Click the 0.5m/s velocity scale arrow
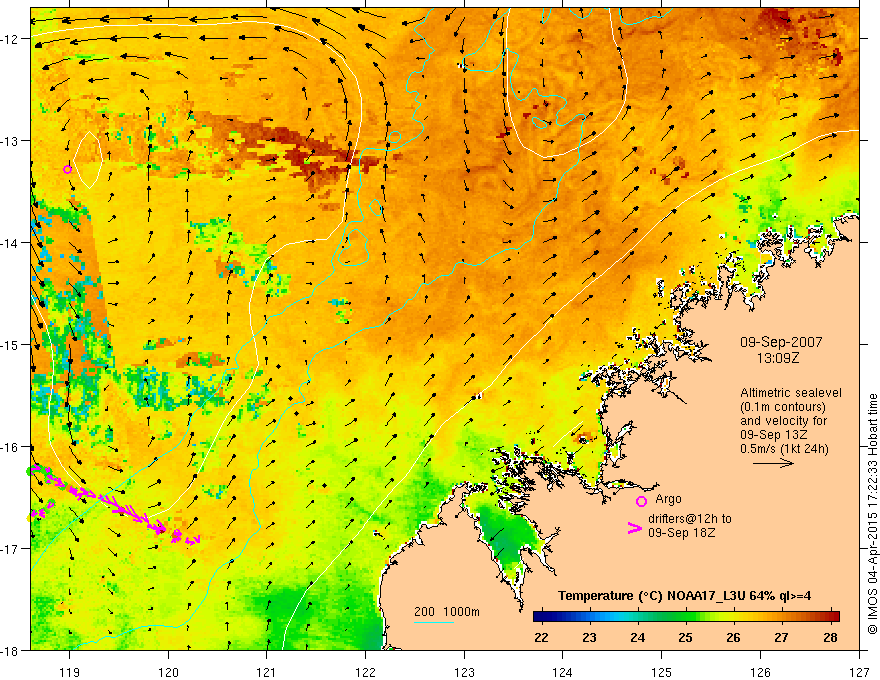880x680 pixels. tap(773, 463)
